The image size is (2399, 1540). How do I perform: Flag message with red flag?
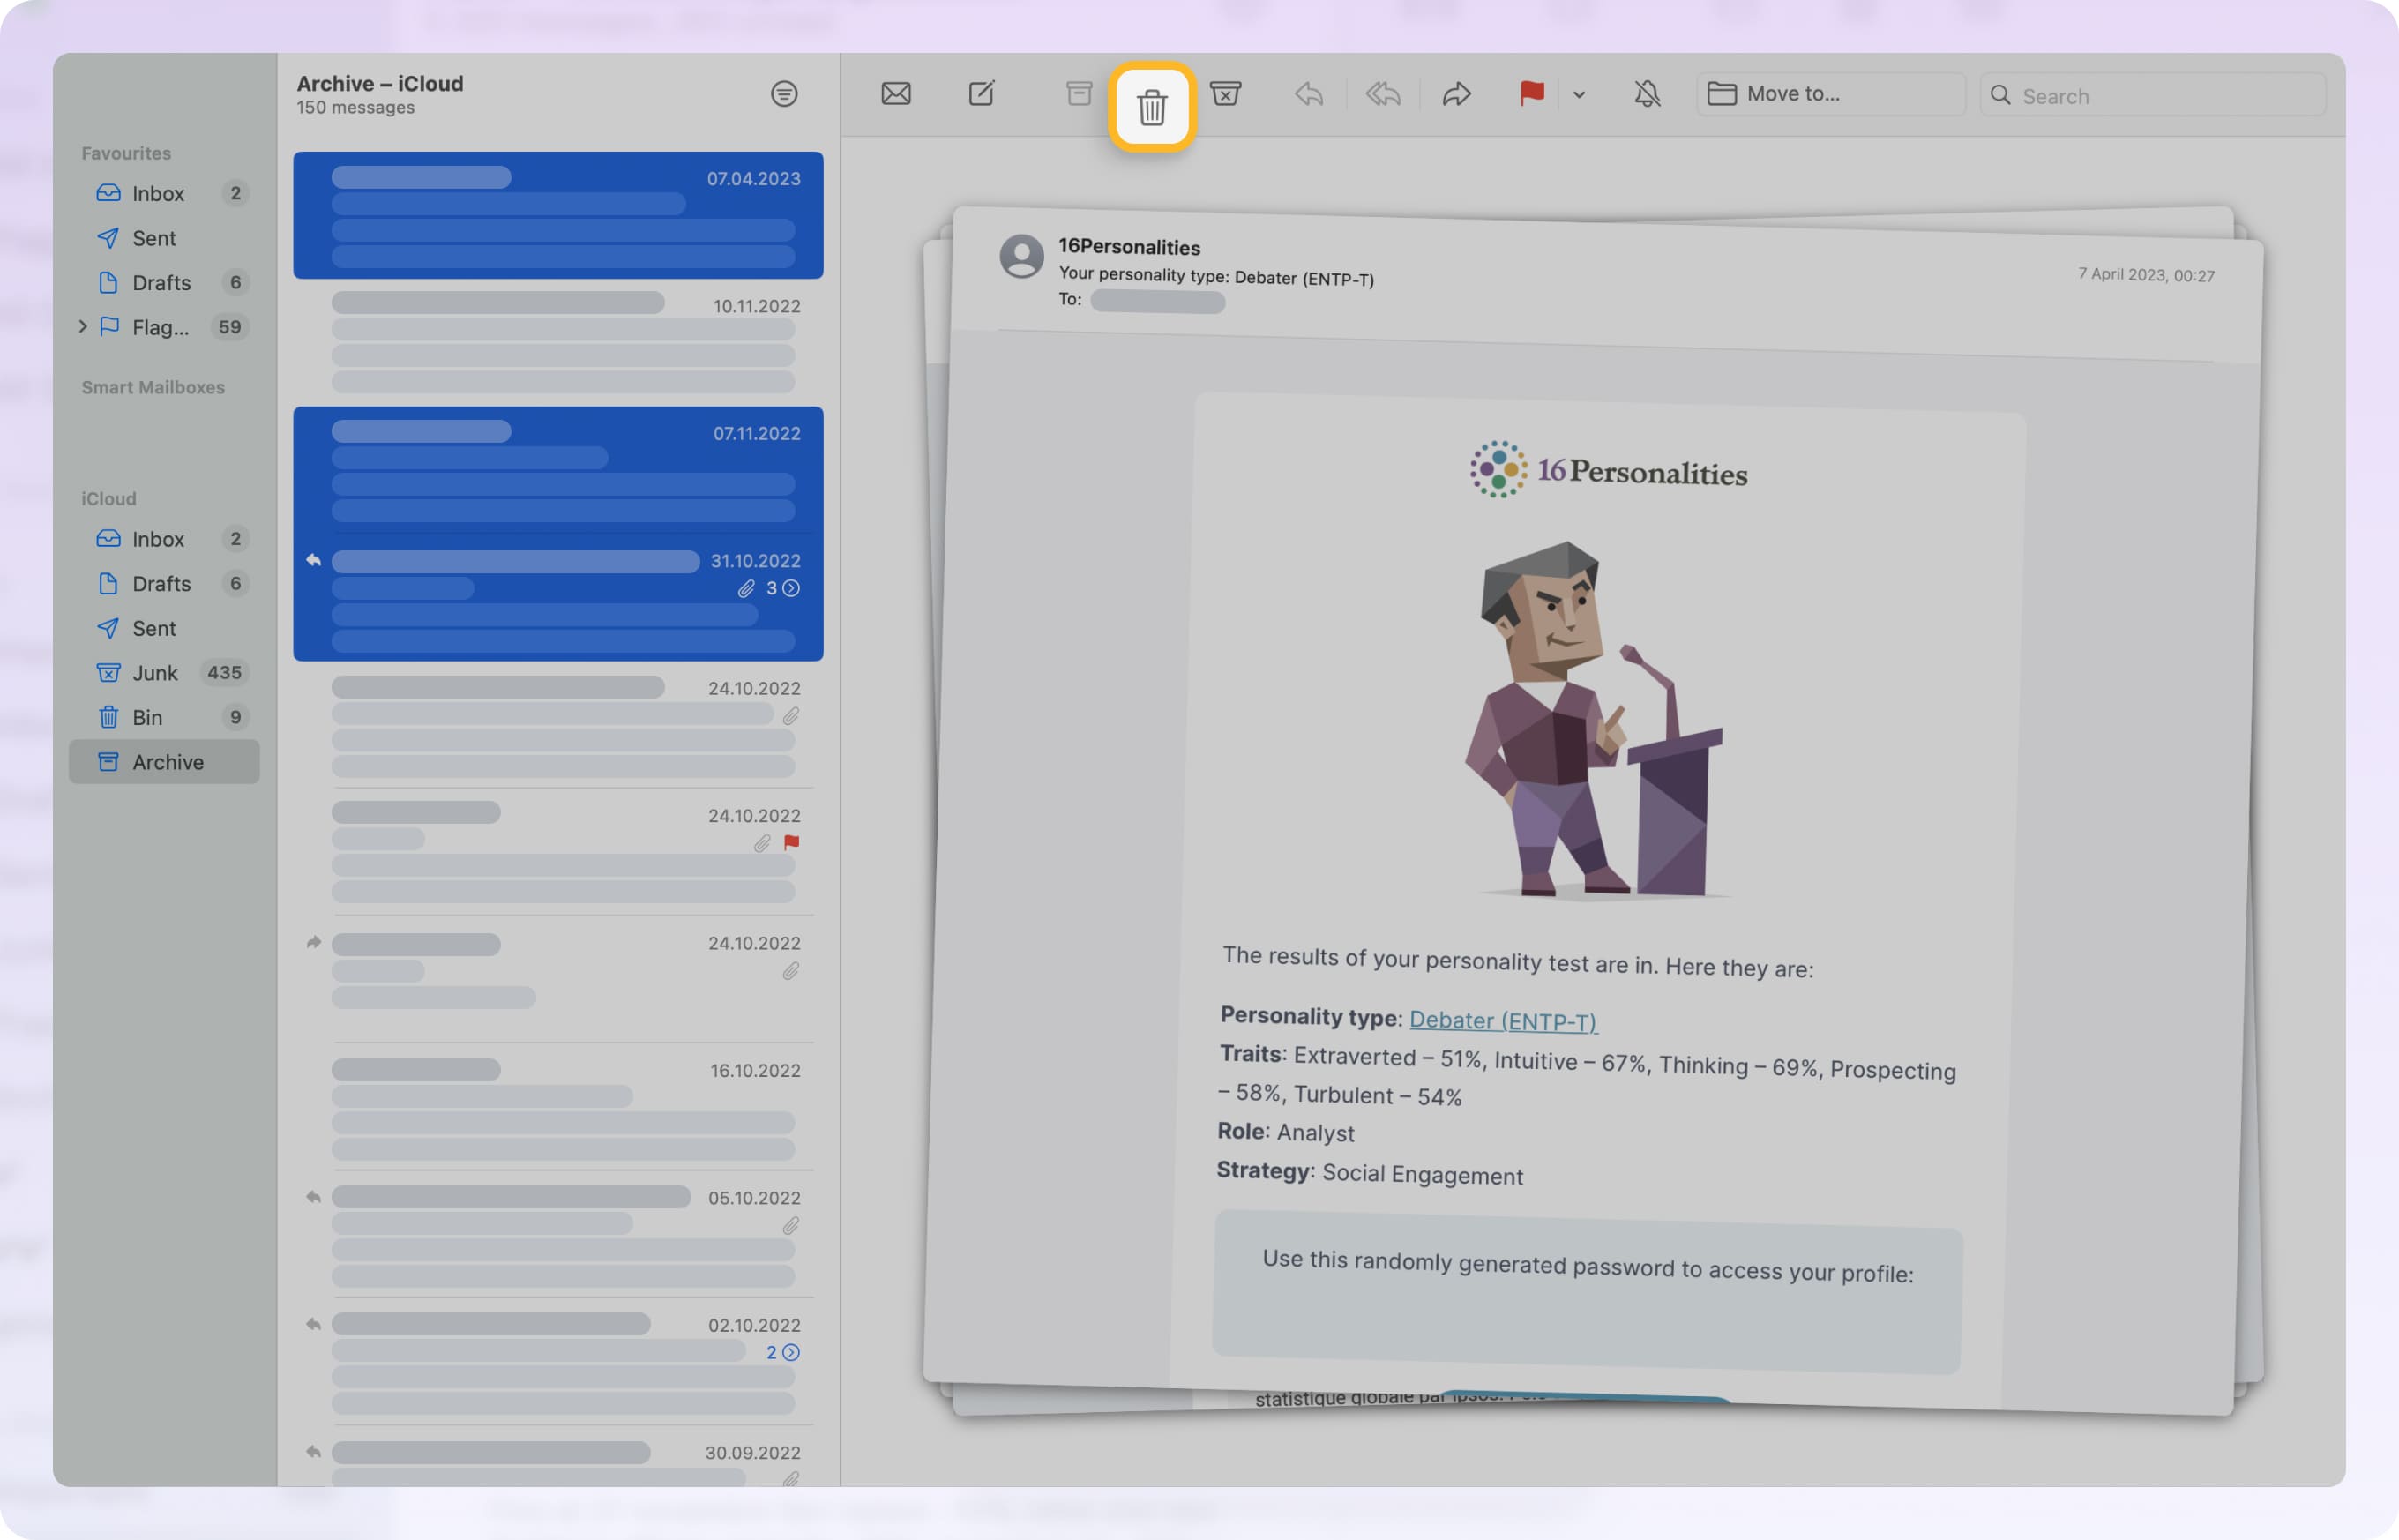click(x=1532, y=94)
